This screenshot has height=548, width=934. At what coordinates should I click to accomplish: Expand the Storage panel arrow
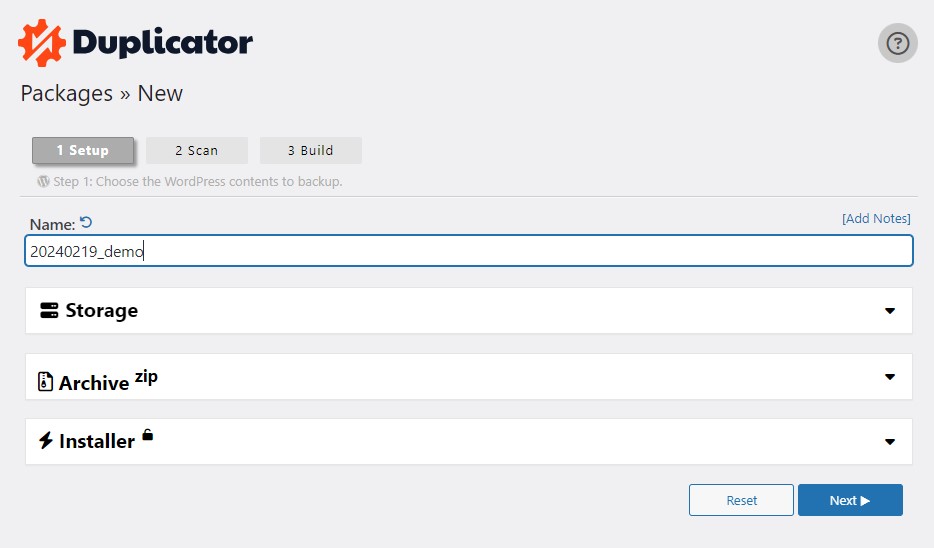point(890,311)
